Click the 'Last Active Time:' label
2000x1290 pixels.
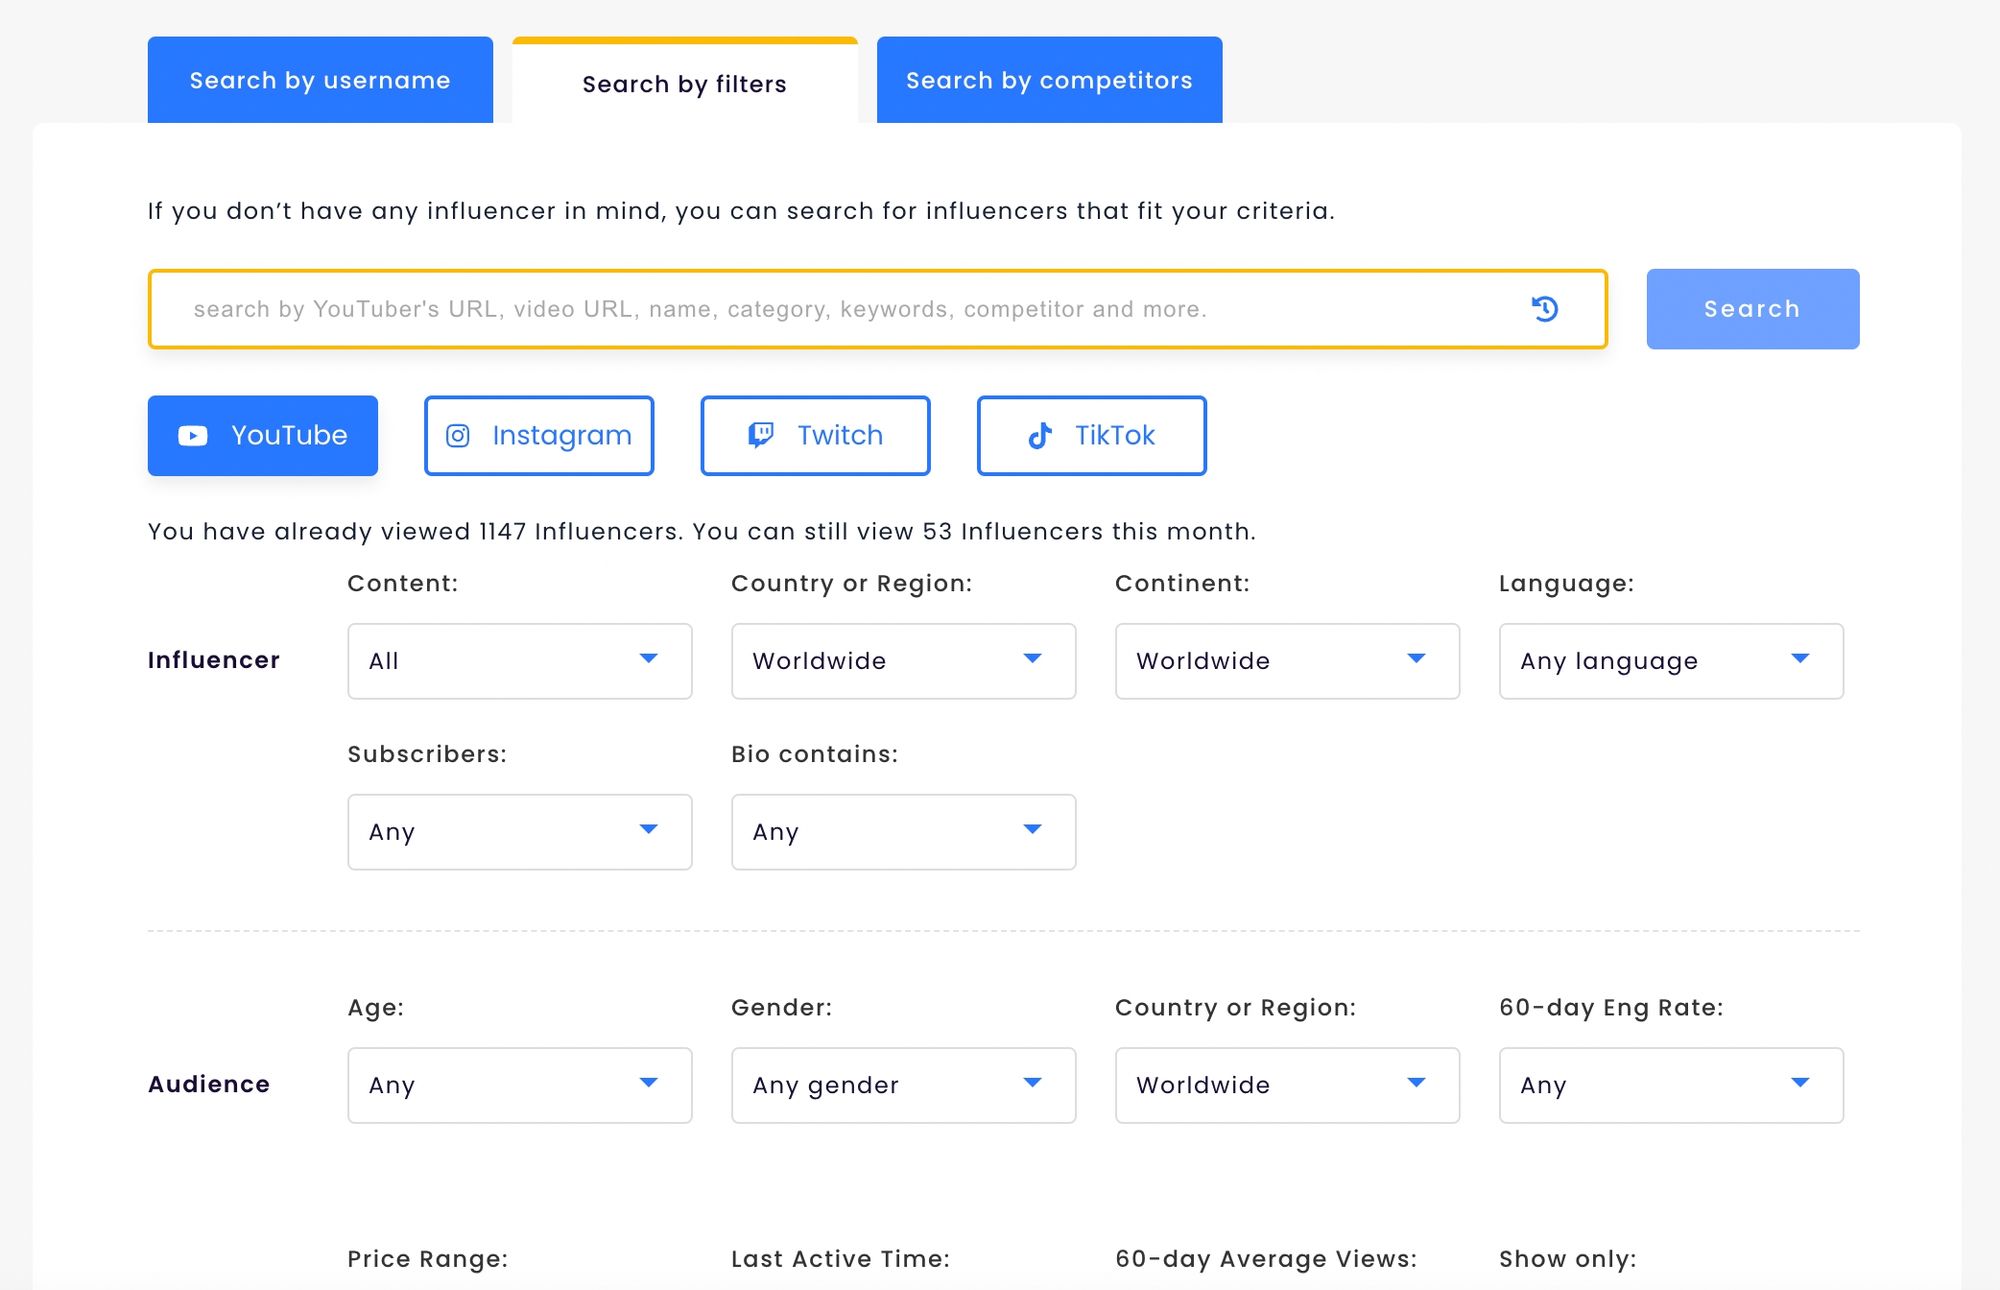coord(841,1259)
